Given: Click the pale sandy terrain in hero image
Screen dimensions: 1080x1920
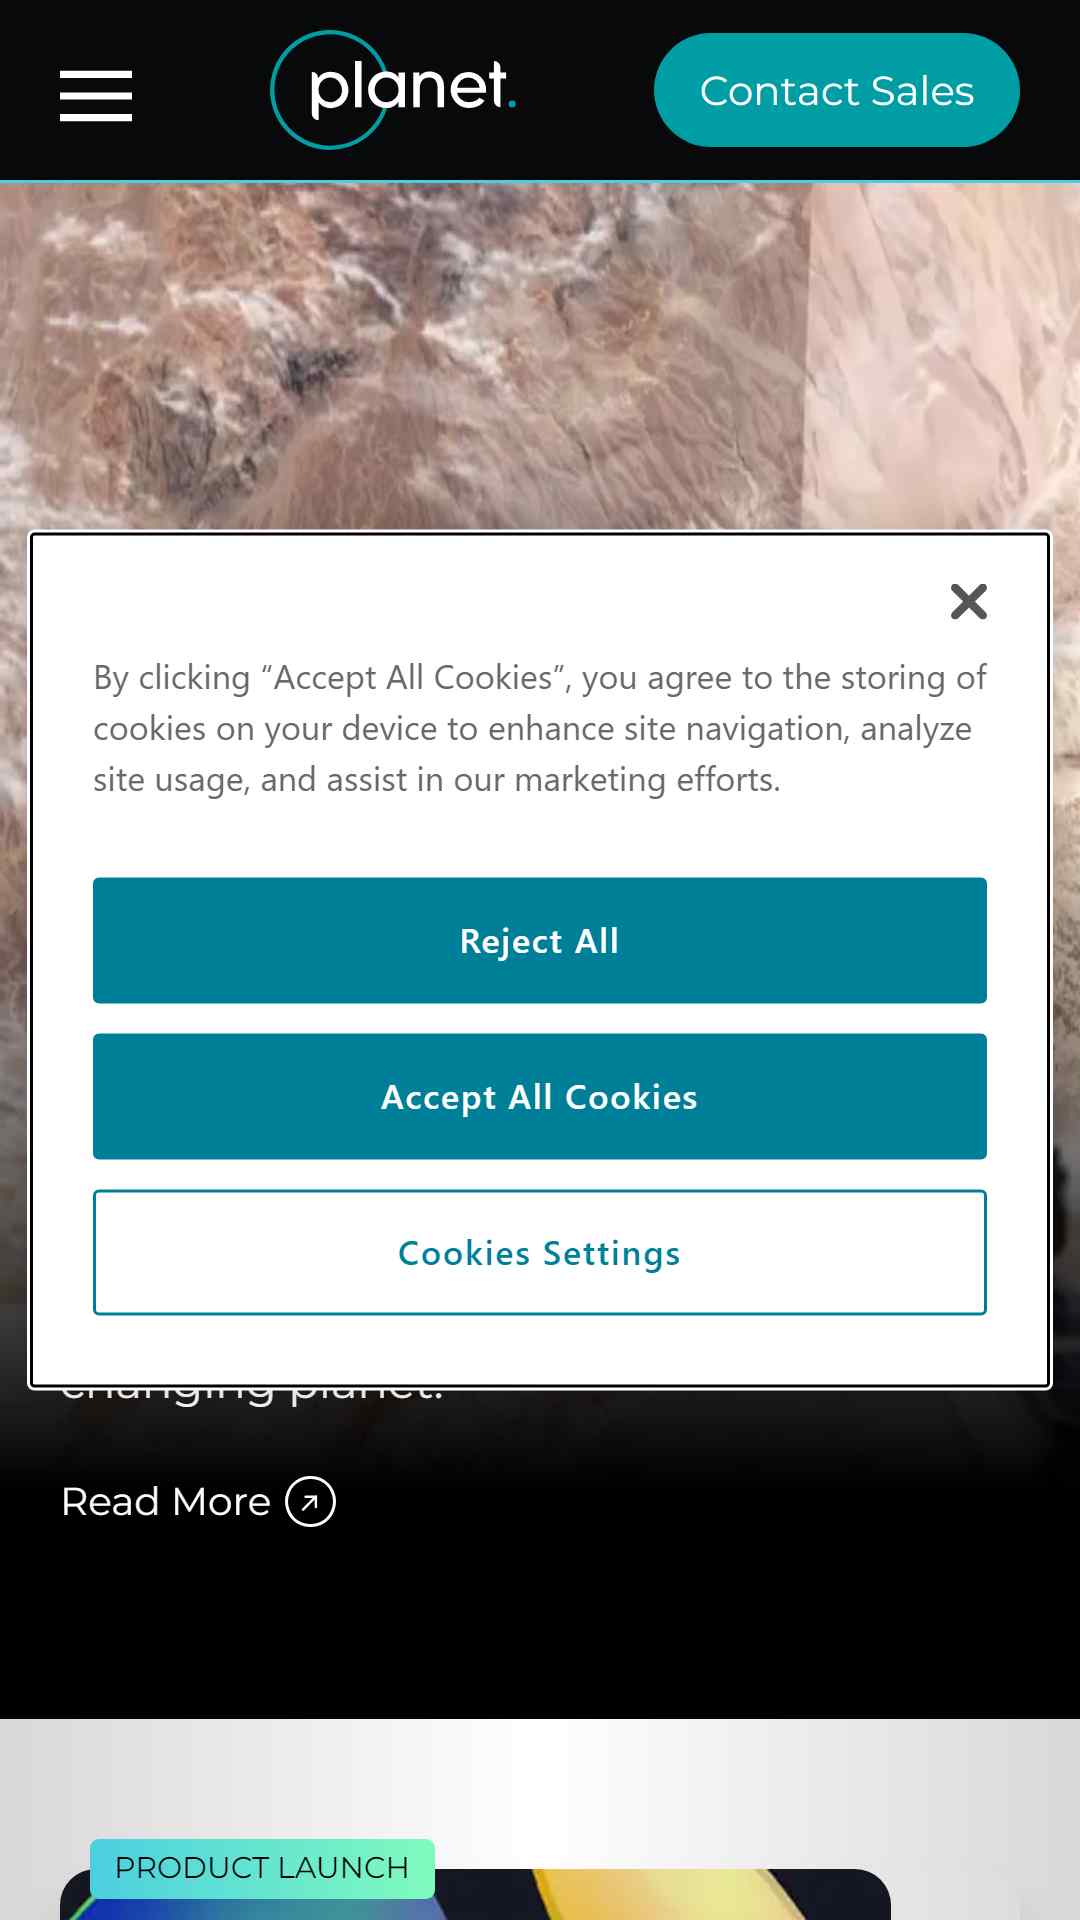Looking at the screenshot, I should point(940,356).
